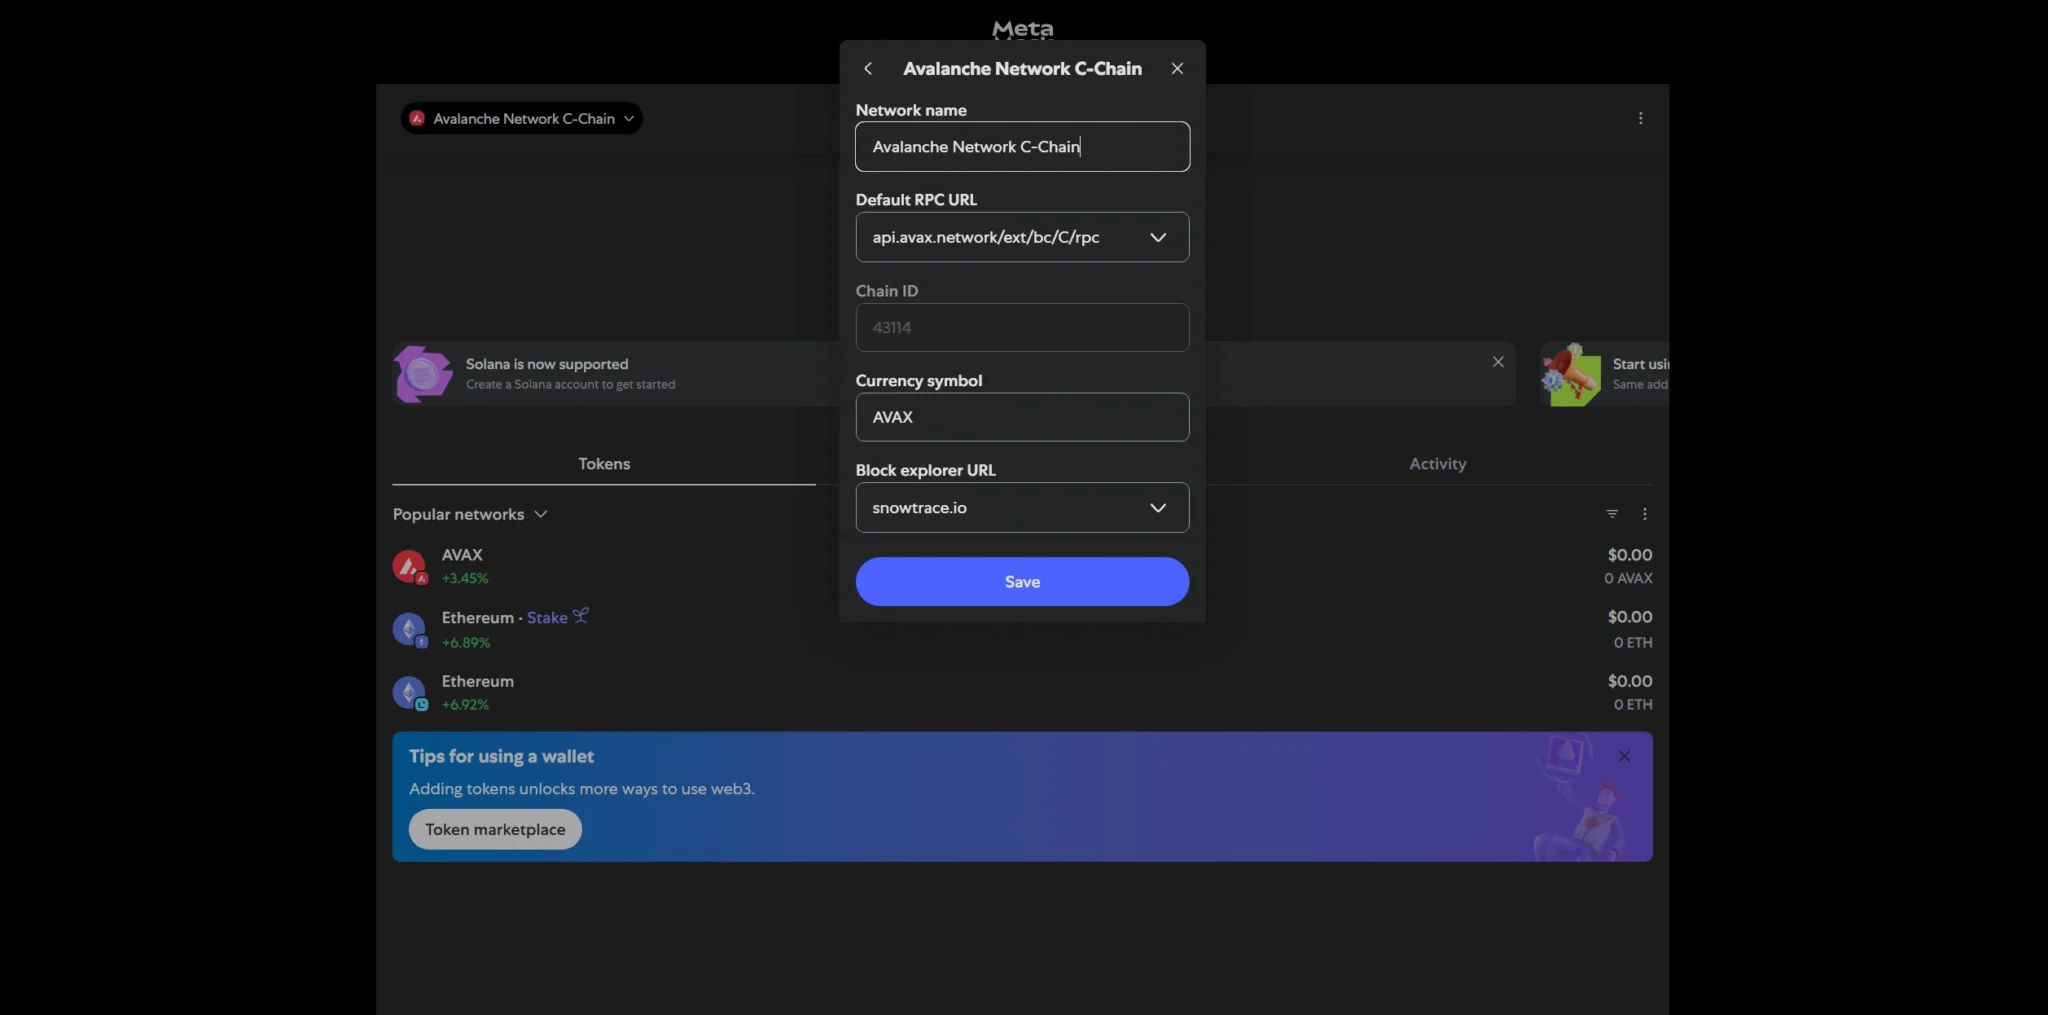The height and width of the screenshot is (1015, 2048).
Task: Close the Tips for using a wallet banner
Action: (x=1624, y=757)
